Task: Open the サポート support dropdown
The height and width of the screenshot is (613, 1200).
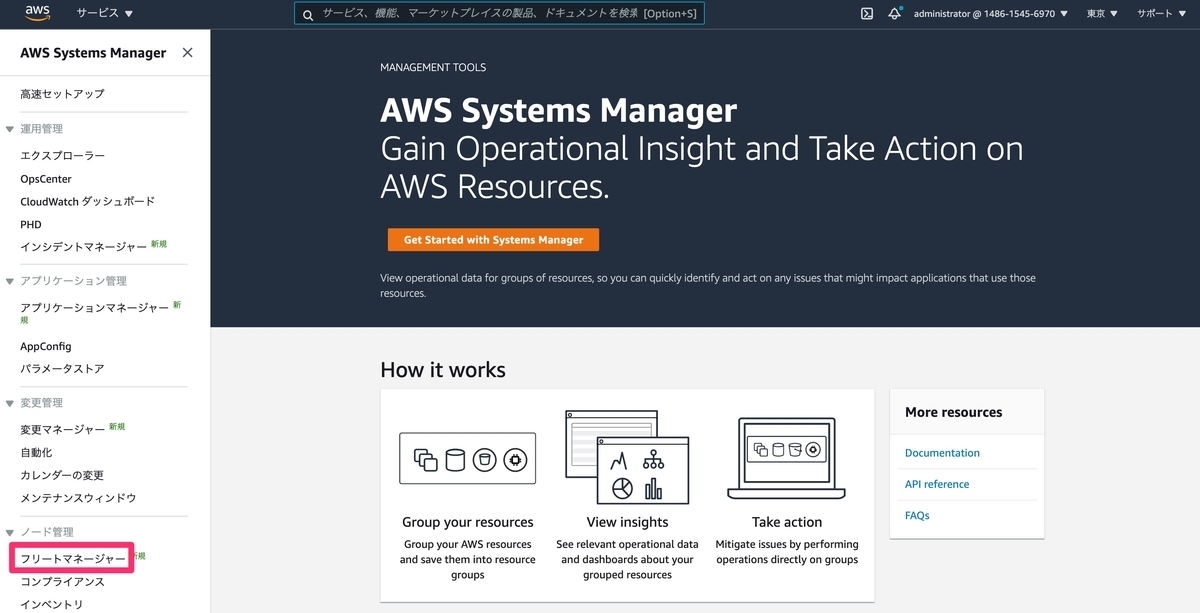Action: click(x=1161, y=14)
